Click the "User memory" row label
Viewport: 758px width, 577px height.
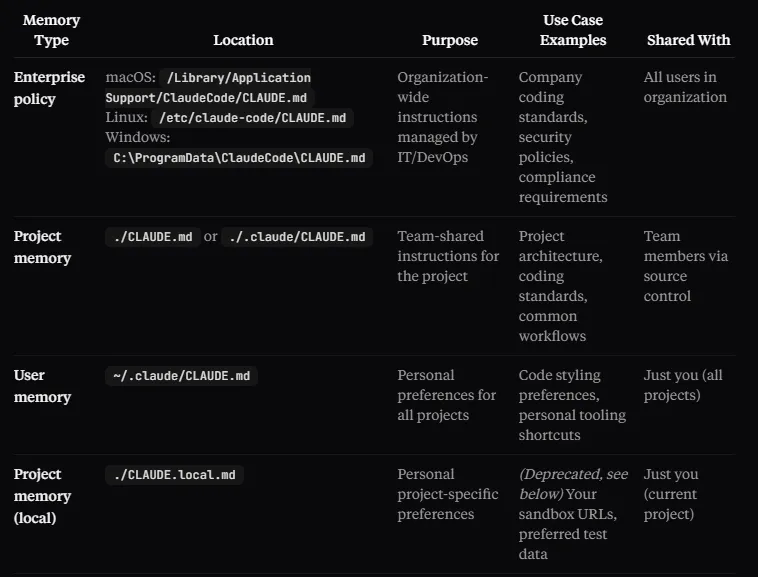pyautogui.click(x=42, y=386)
